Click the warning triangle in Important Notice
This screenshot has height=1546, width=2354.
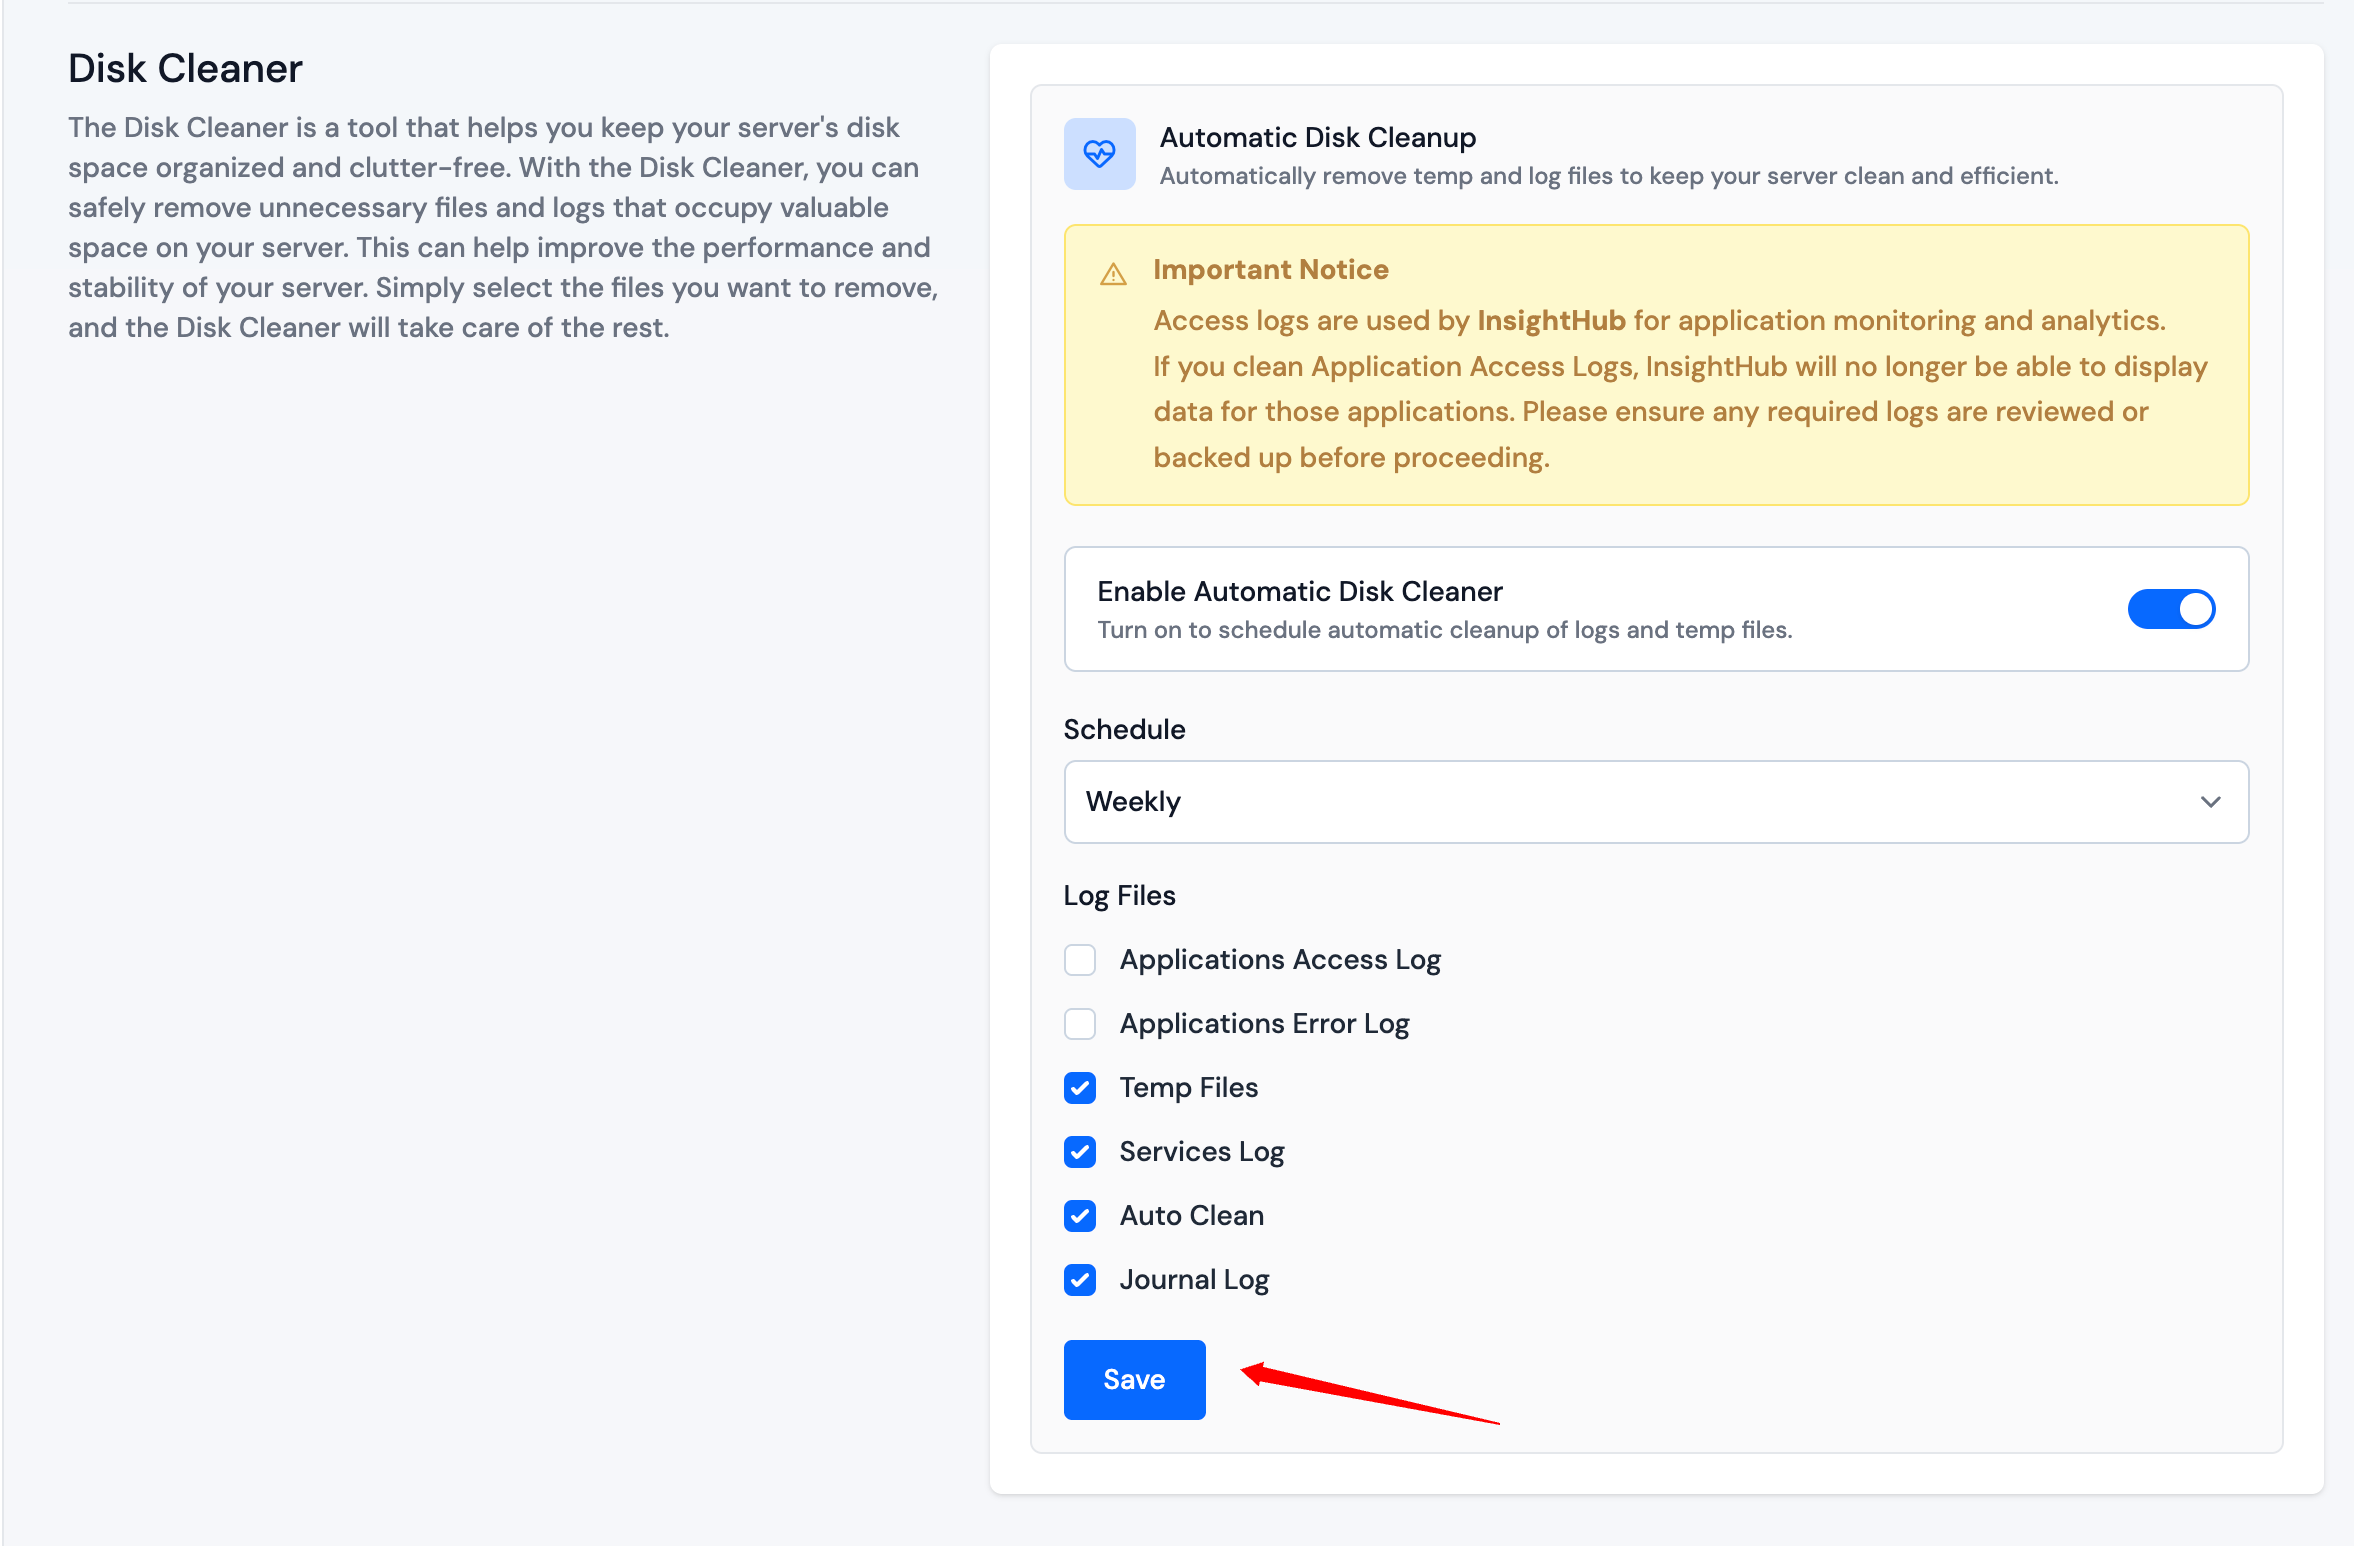[1113, 272]
